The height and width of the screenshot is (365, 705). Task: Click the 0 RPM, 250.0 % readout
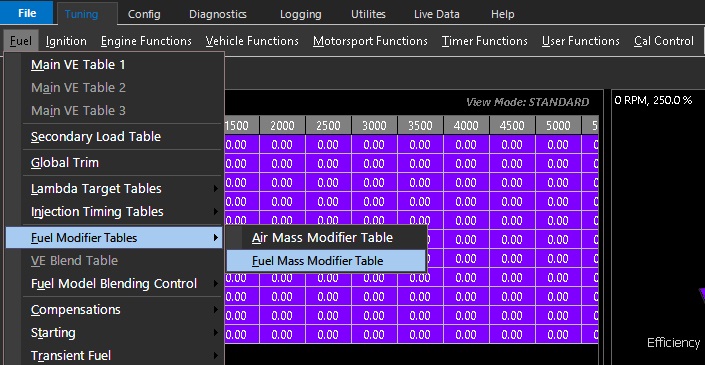[653, 100]
